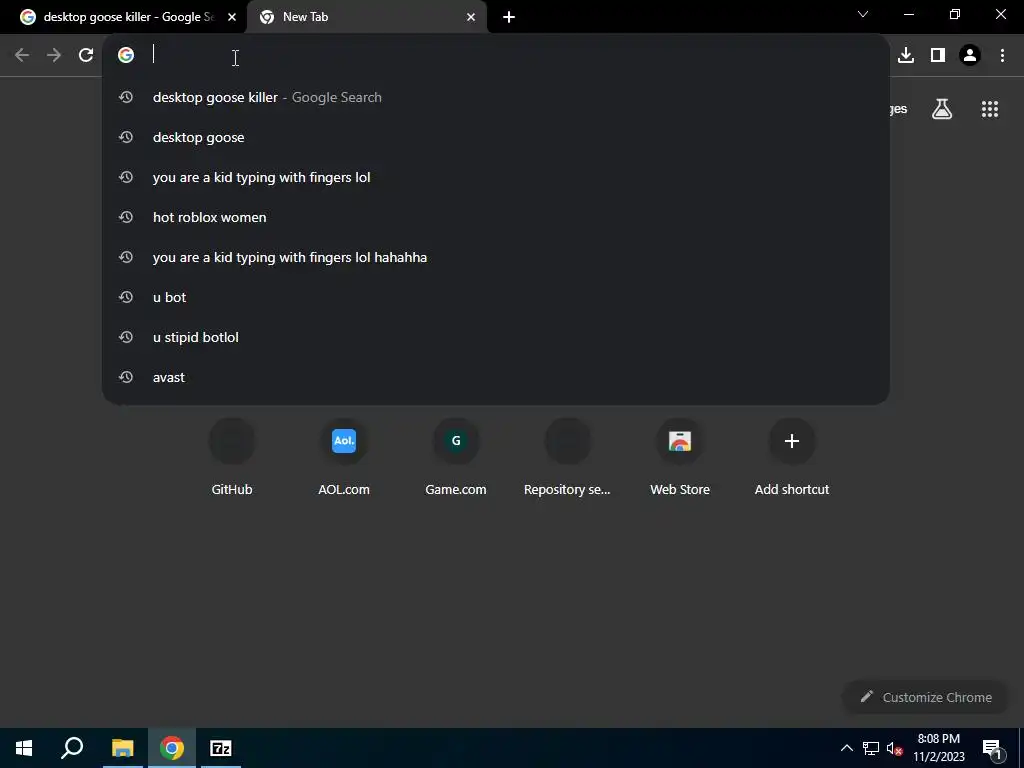1024x768 pixels.
Task: Open the Windows Start menu
Action: point(24,748)
